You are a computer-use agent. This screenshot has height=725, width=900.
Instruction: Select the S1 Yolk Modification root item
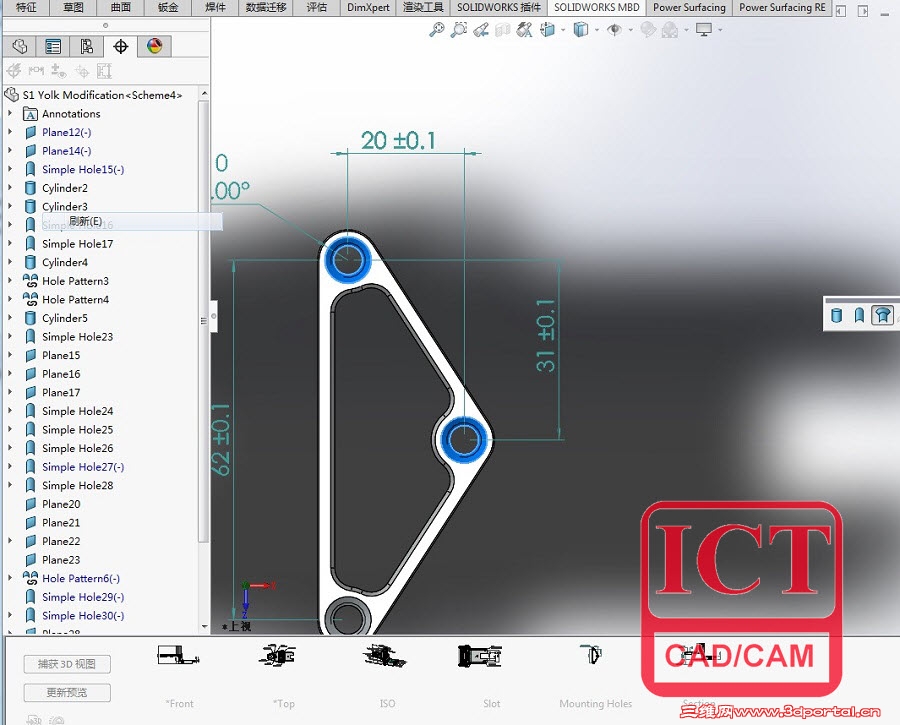click(x=102, y=95)
